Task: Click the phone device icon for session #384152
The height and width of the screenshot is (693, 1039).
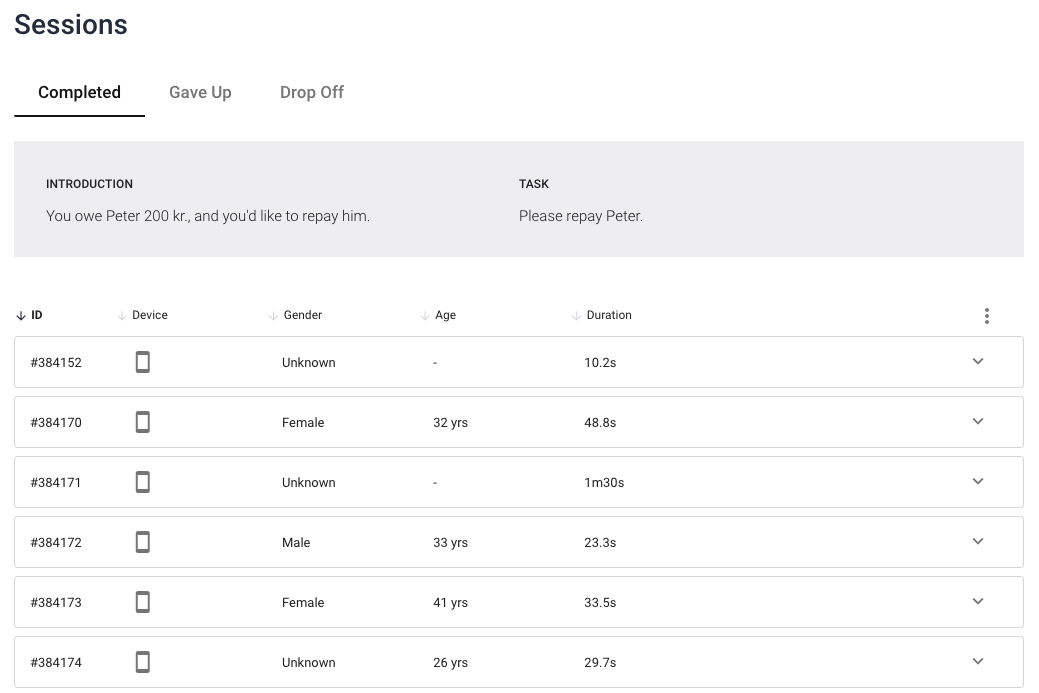Action: point(142,362)
